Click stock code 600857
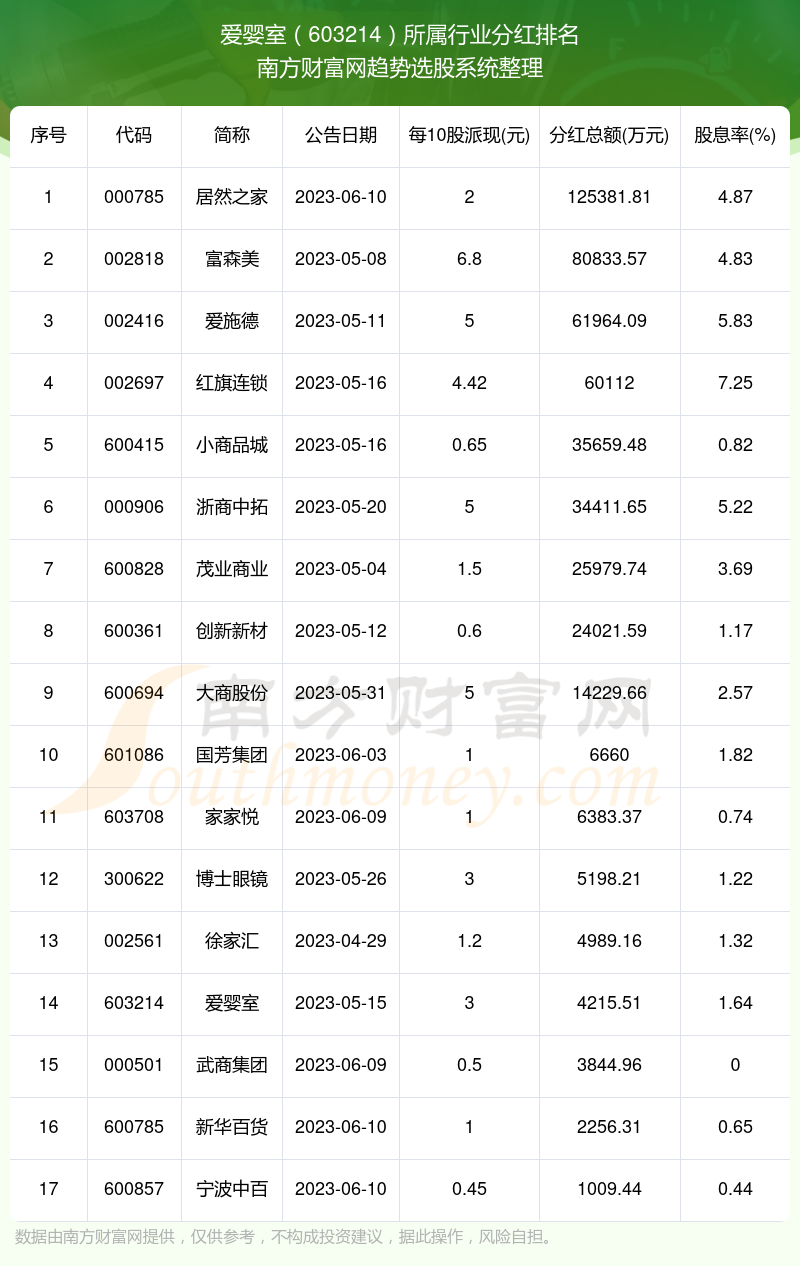 (x=133, y=1189)
